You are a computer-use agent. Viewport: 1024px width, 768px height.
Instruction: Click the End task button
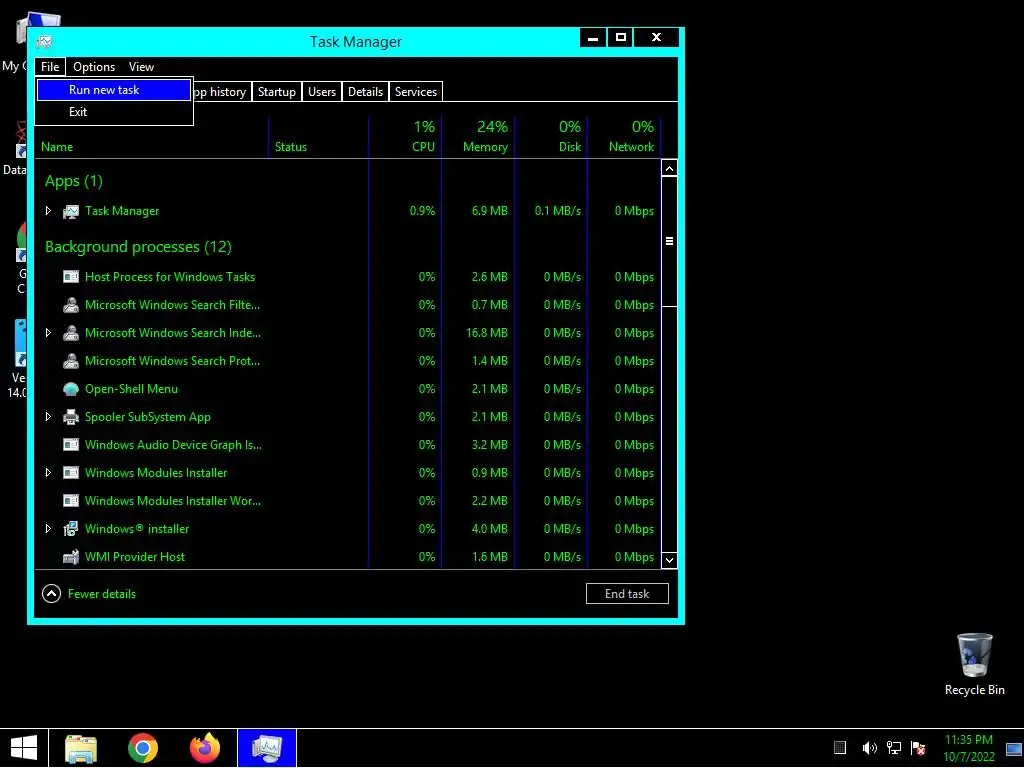pos(627,594)
